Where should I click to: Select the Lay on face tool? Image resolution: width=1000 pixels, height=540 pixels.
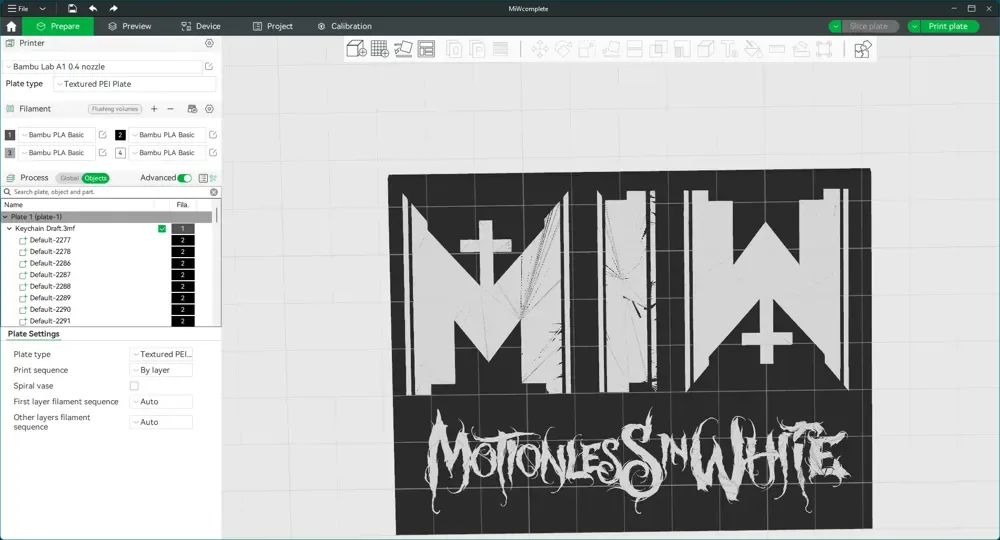pos(611,49)
